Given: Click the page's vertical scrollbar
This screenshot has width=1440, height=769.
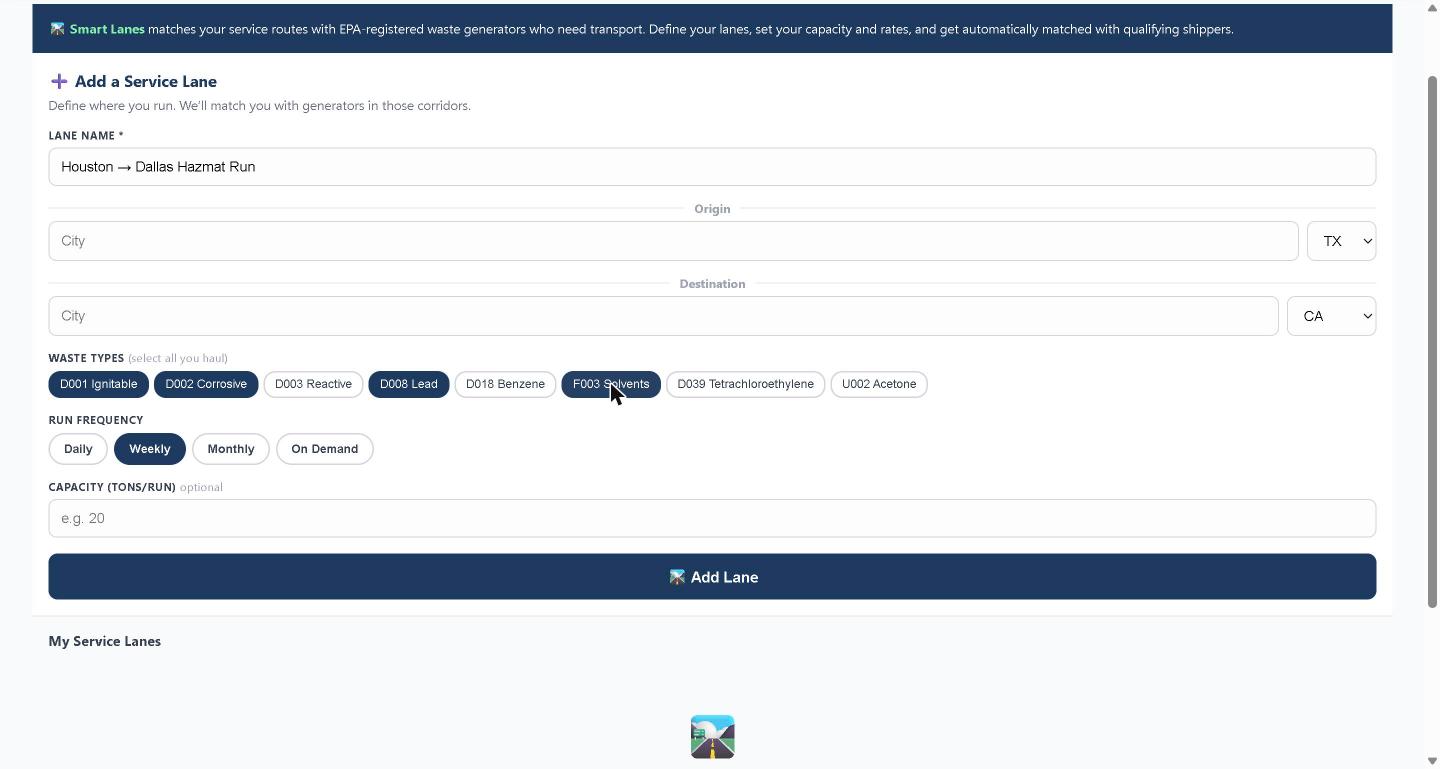Looking at the screenshot, I should [1432, 340].
